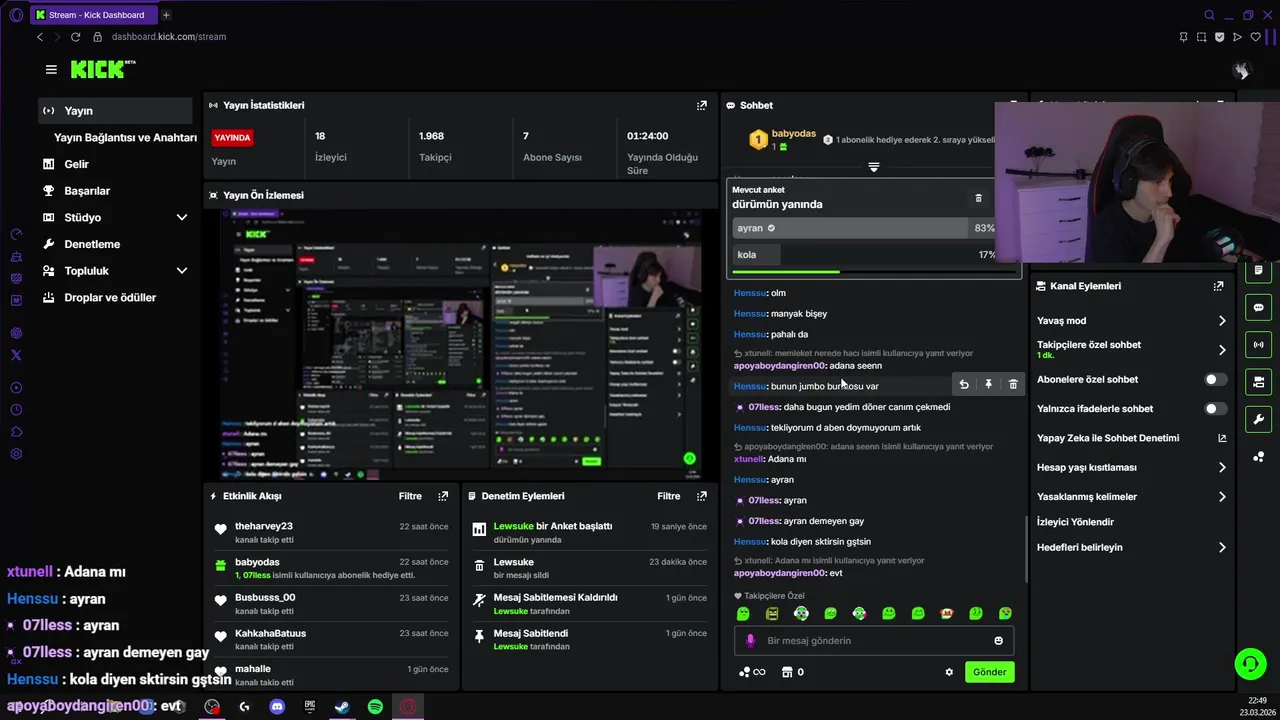1280x720 pixels.
Task: Toggle Abonelere özel sohbet switch
Action: pyautogui.click(x=1215, y=380)
